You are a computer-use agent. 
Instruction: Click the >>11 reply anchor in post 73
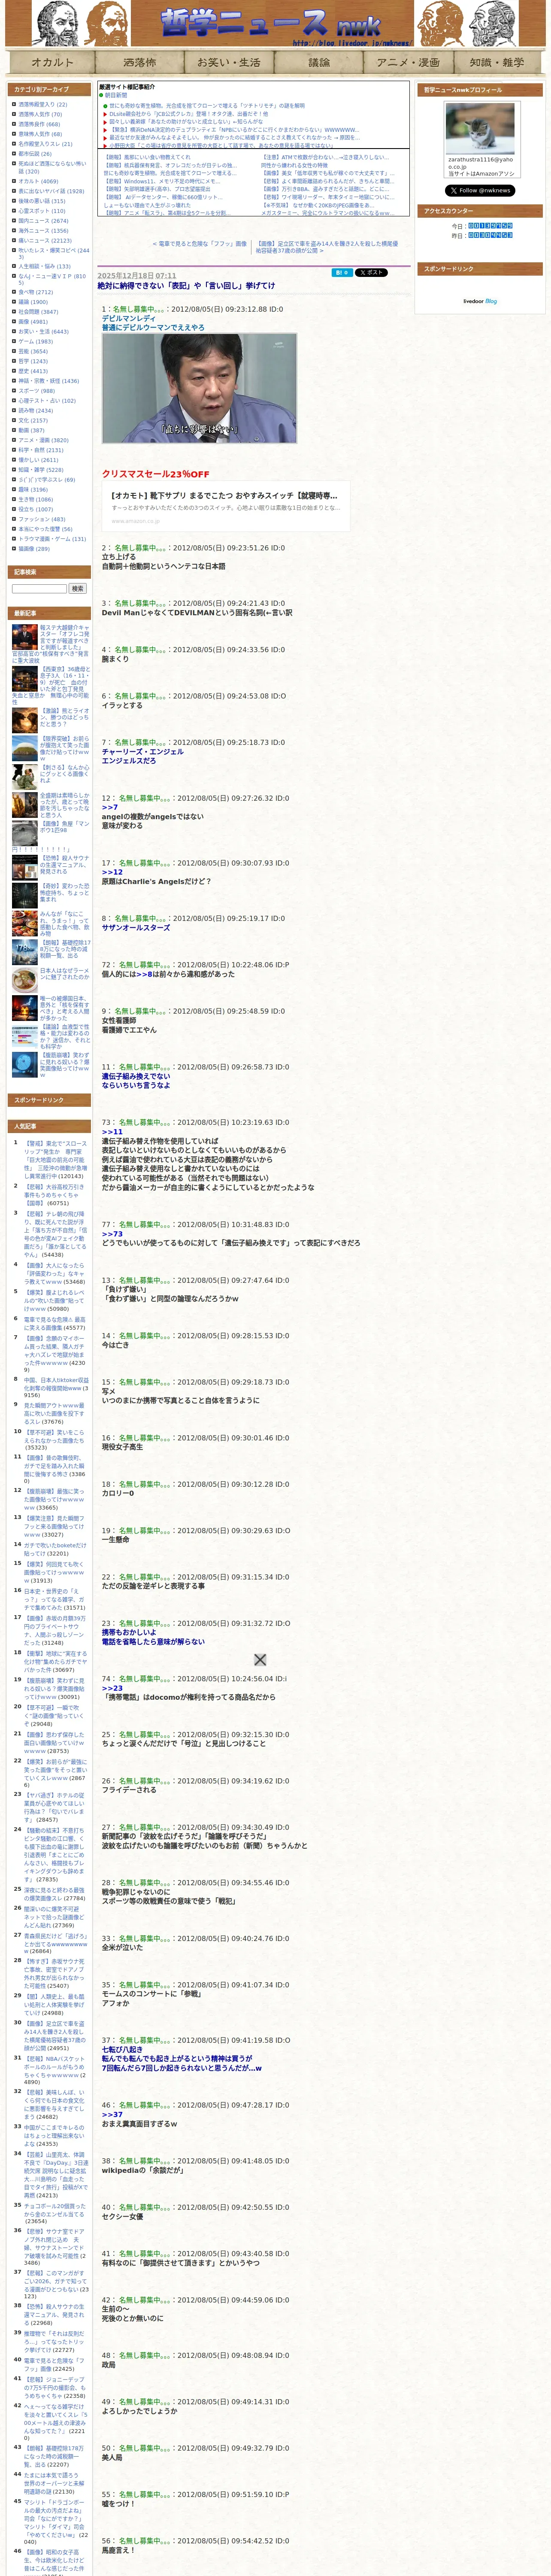coord(112,1132)
